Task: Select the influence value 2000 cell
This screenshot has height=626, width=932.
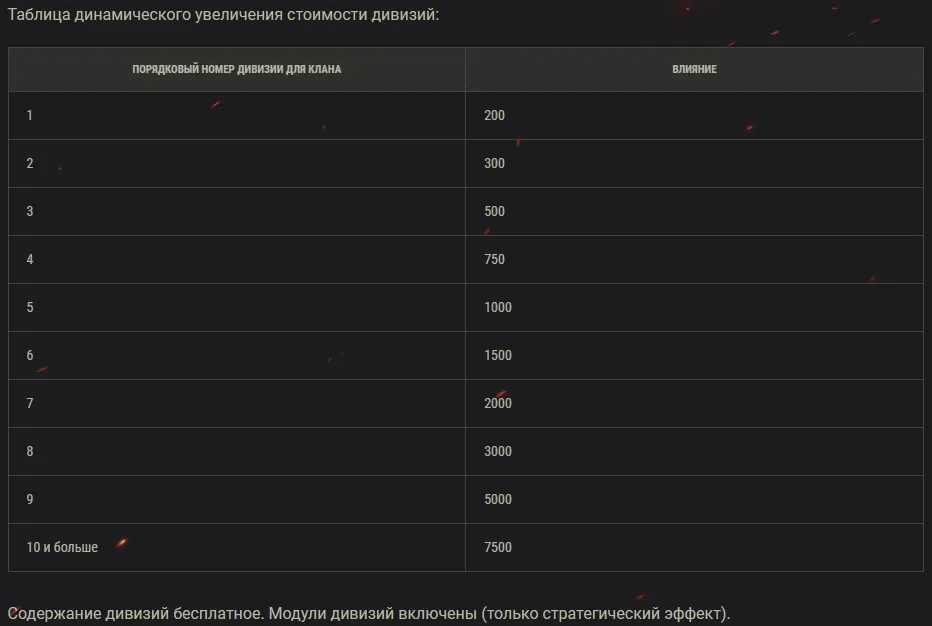Action: [497, 404]
